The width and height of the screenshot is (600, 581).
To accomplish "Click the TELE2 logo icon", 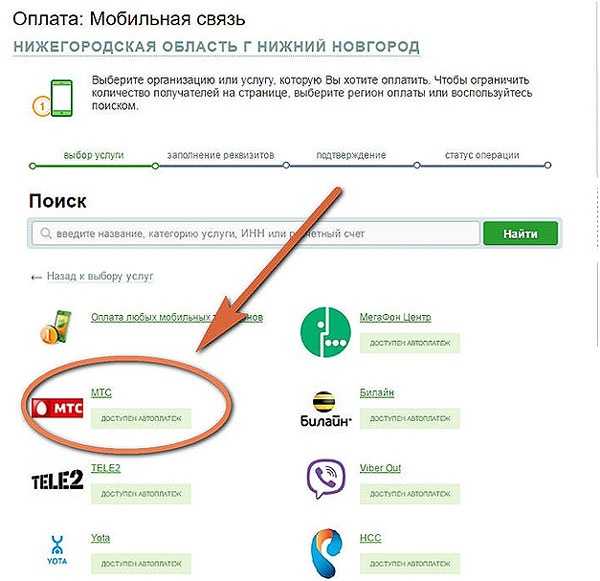I will [x=57, y=480].
